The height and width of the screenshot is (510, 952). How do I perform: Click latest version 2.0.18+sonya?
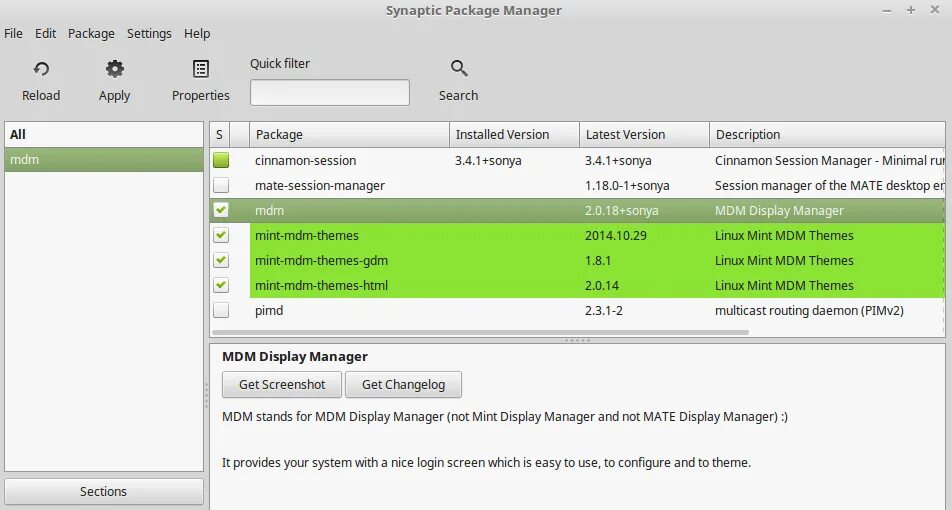(622, 210)
